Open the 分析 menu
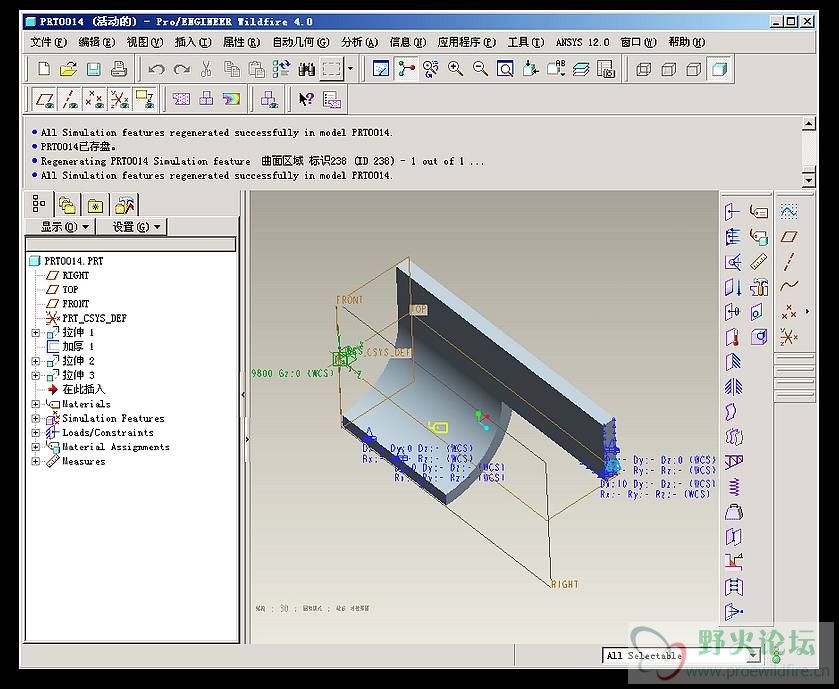The image size is (839, 689). click(x=359, y=42)
